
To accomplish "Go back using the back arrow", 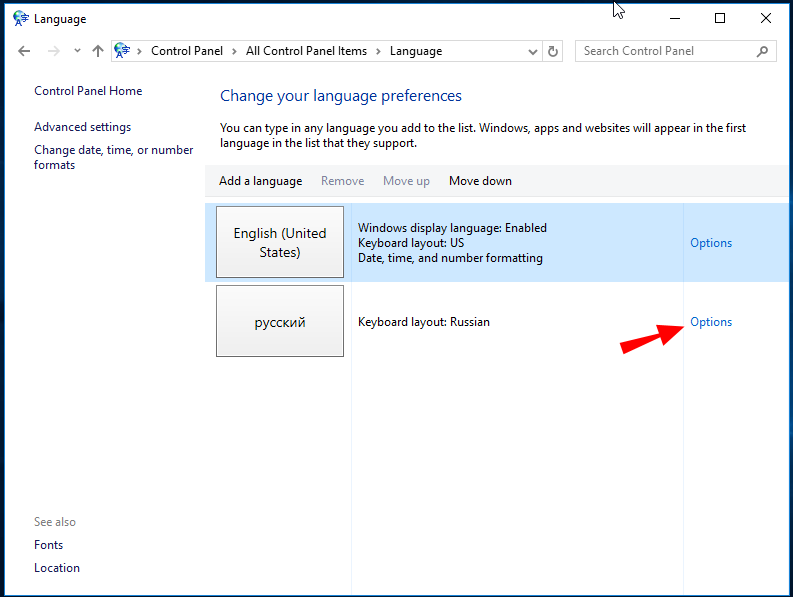I will click(x=24, y=51).
